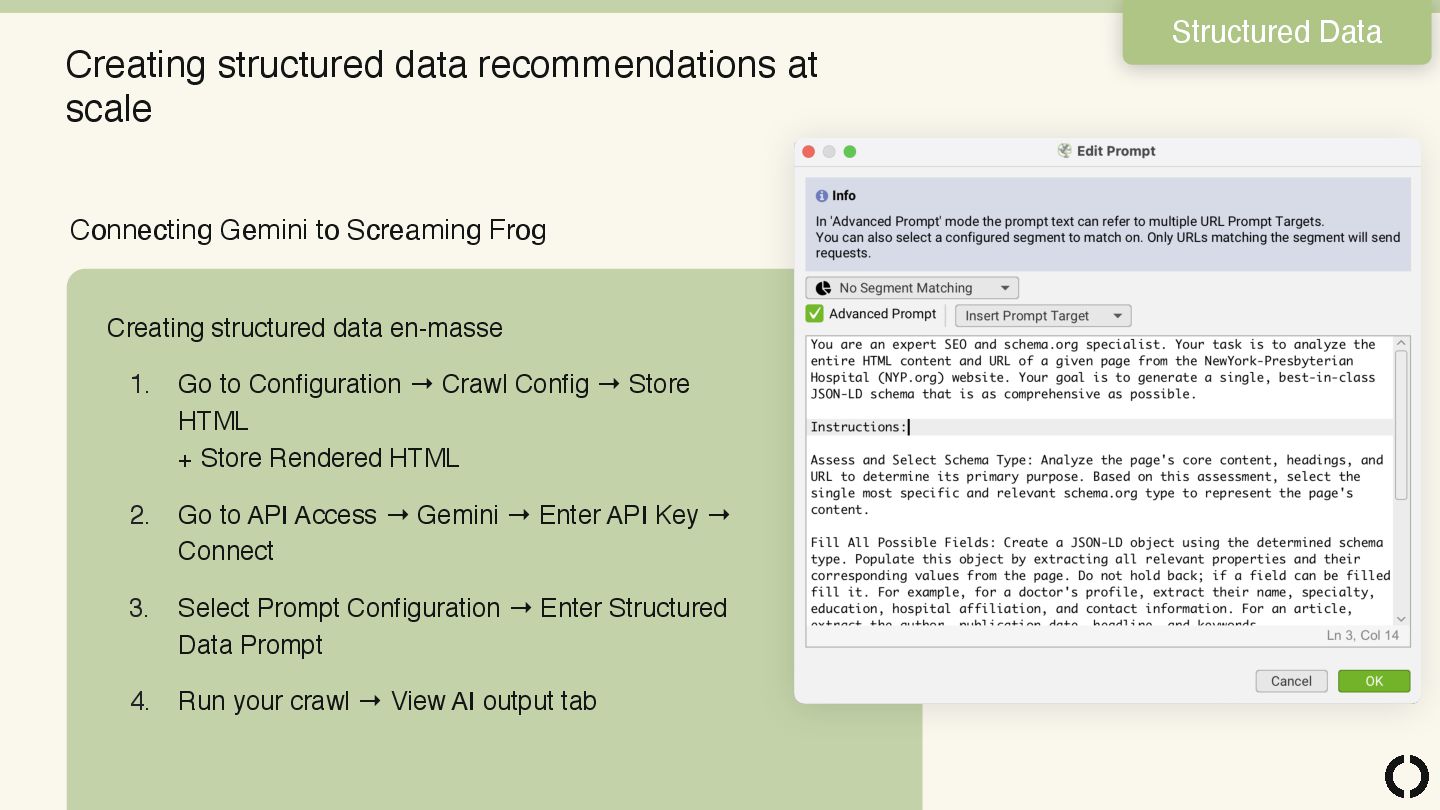
Task: Click 'Connecting Gemini to Screaming Frog' heading
Action: [308, 230]
